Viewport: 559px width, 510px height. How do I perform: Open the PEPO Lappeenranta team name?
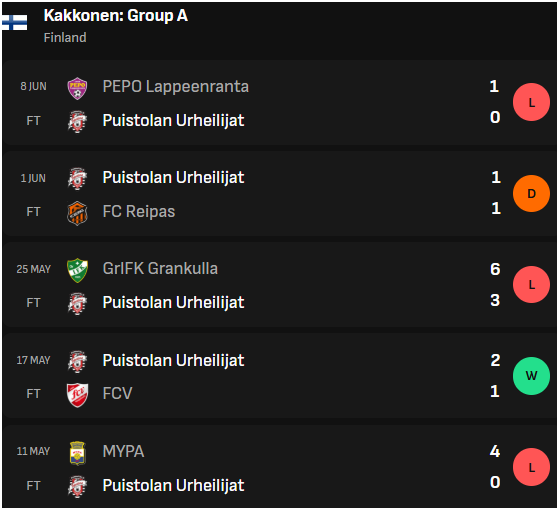(175, 87)
